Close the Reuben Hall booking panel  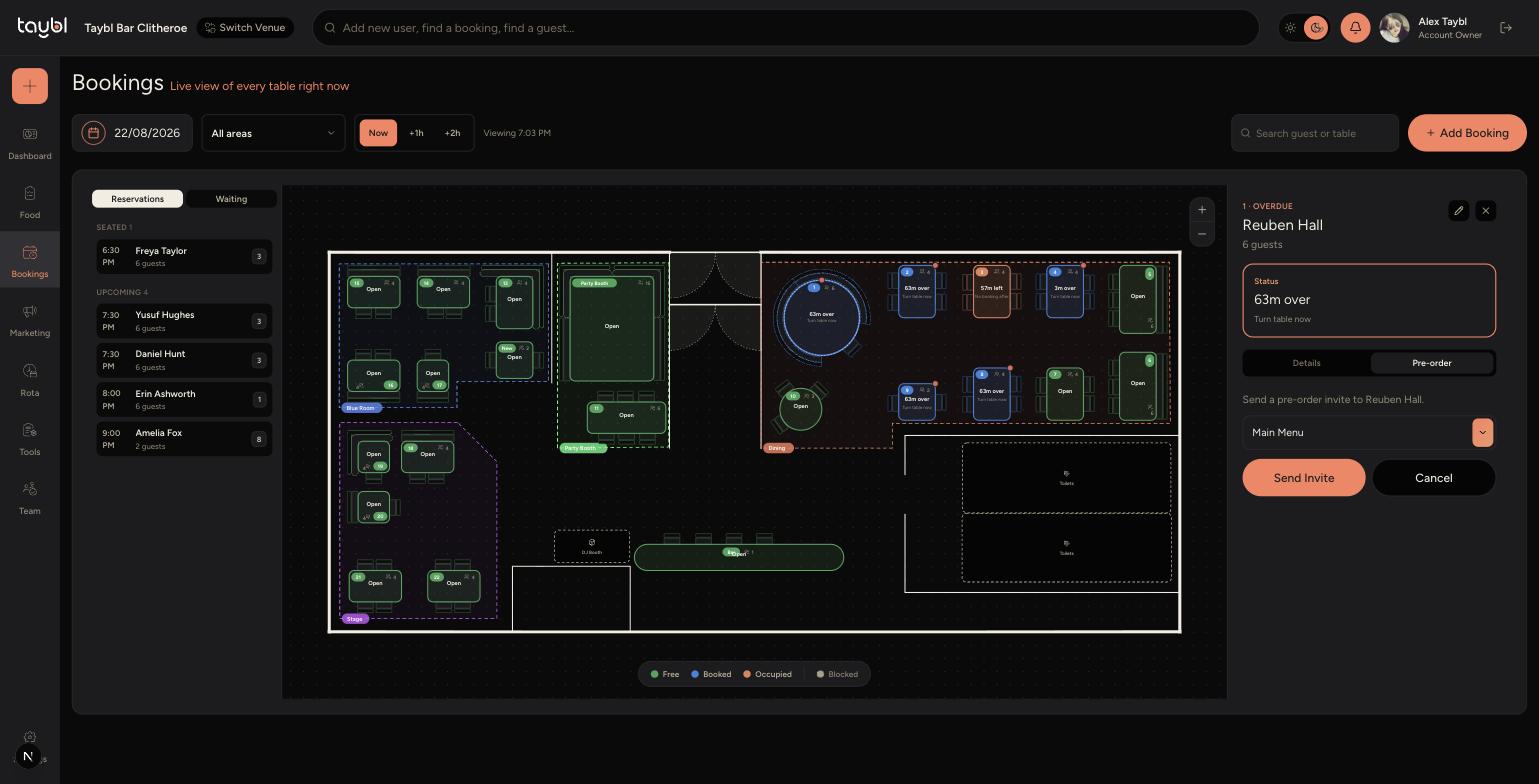pyautogui.click(x=1486, y=211)
